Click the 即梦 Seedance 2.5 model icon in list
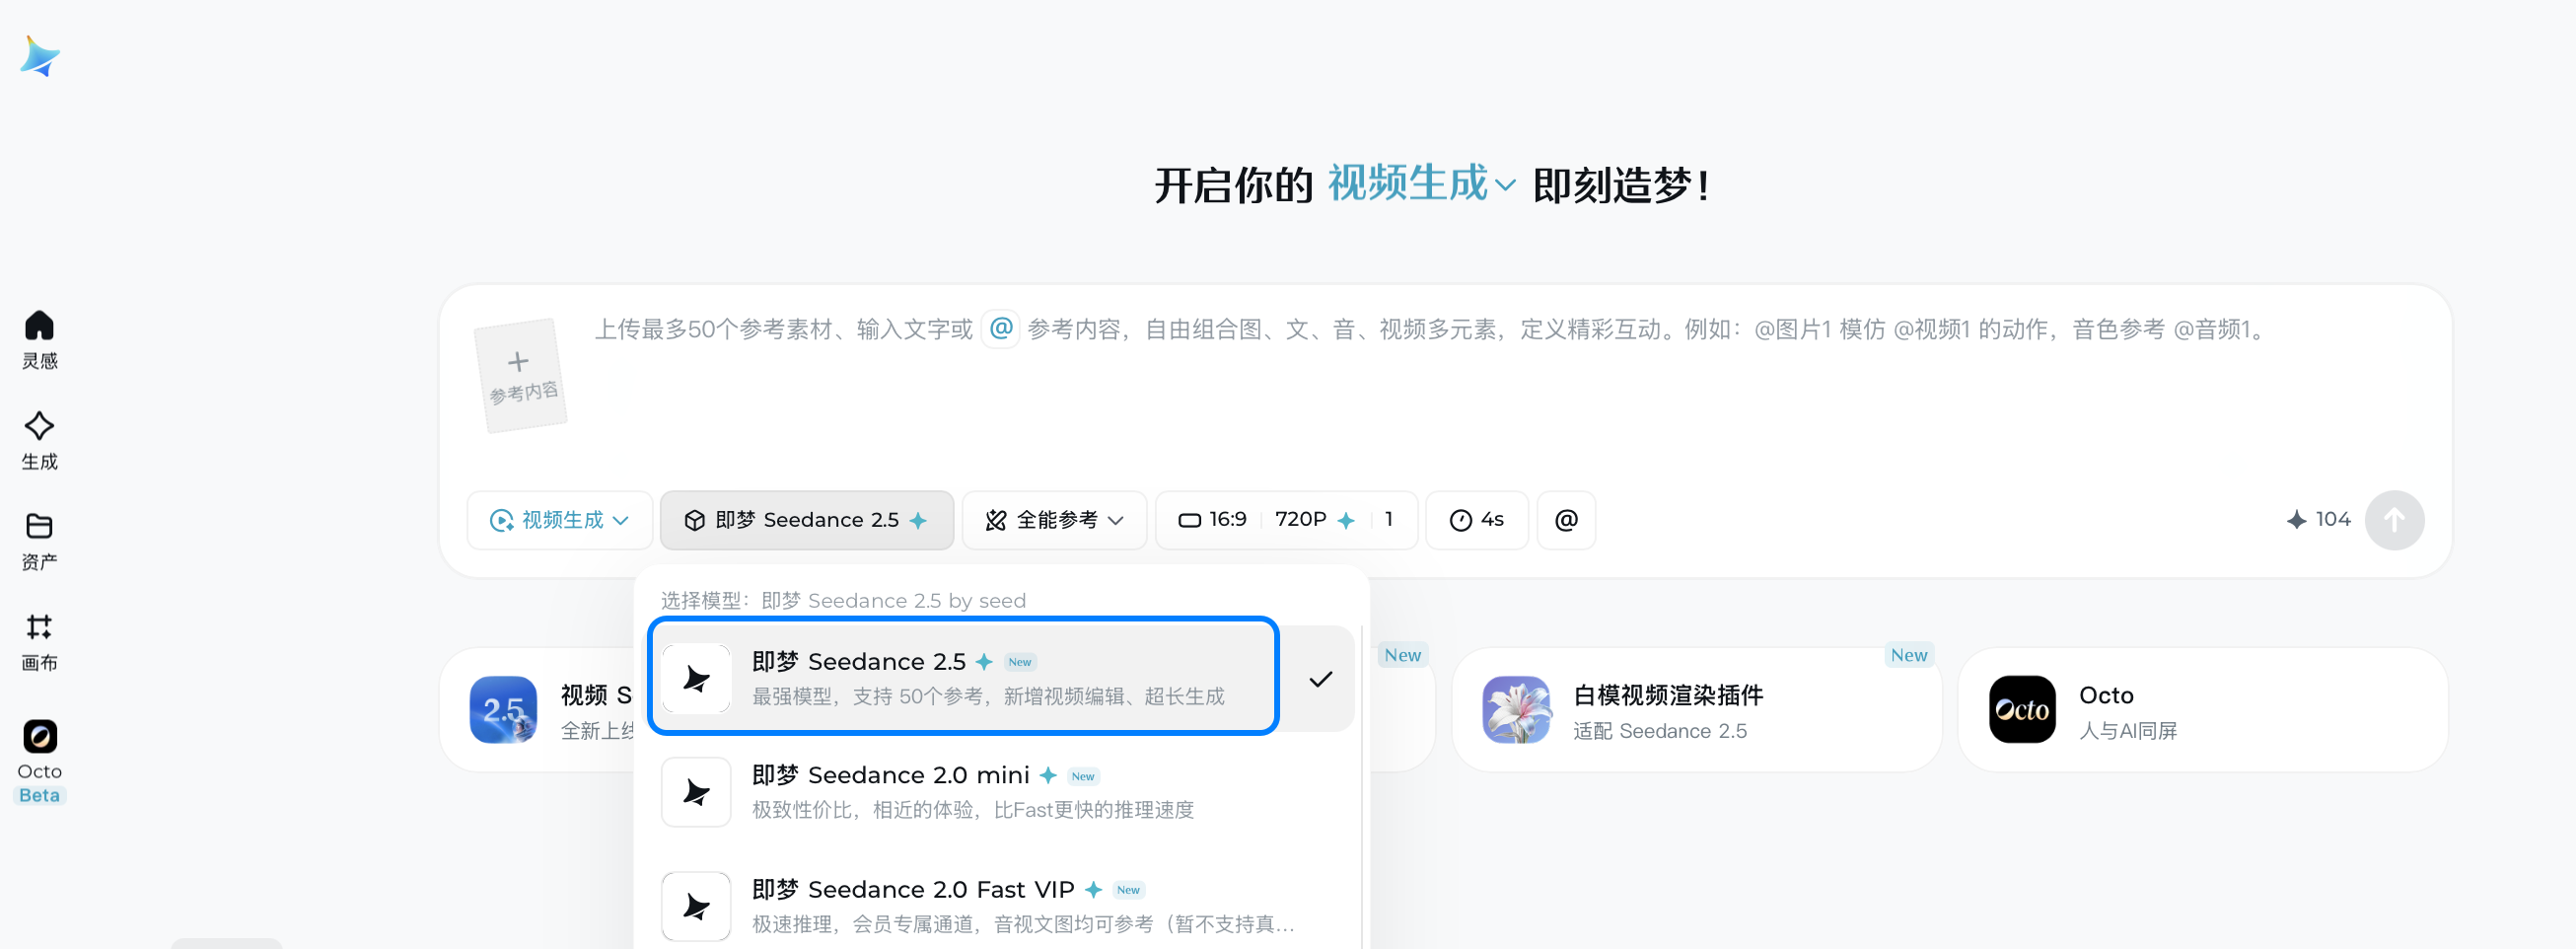 [x=696, y=679]
